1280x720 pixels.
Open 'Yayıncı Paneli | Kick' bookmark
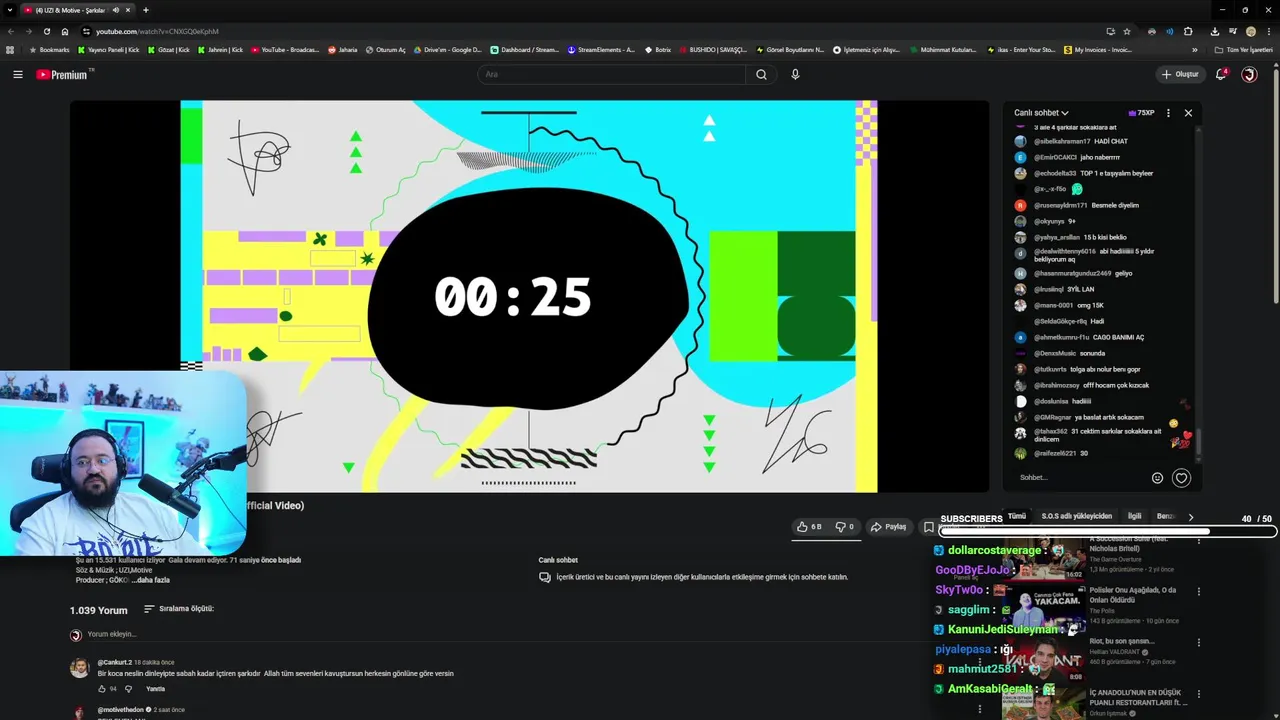pos(110,49)
